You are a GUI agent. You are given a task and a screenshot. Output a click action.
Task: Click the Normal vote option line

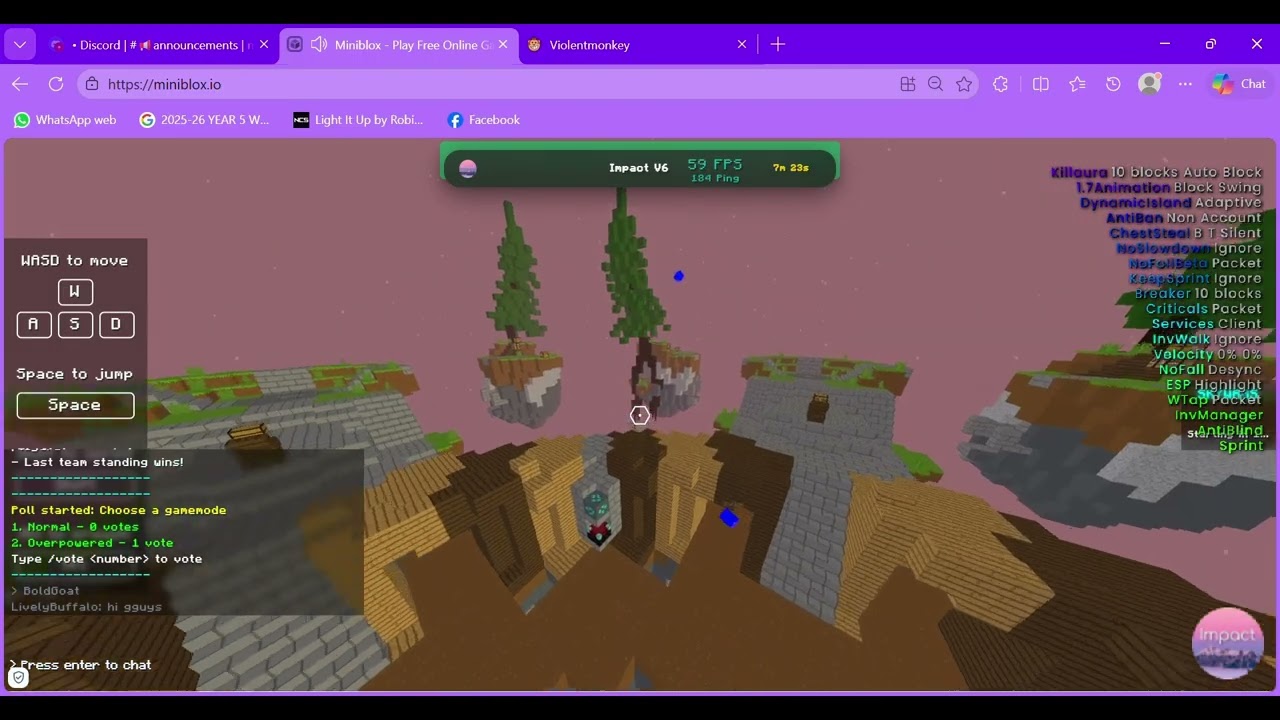click(x=75, y=527)
